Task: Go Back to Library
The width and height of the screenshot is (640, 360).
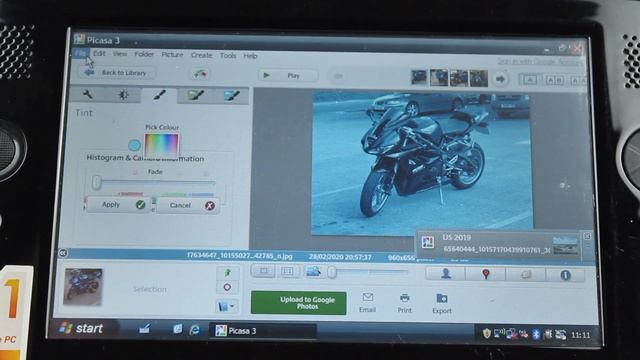Action: (x=116, y=73)
